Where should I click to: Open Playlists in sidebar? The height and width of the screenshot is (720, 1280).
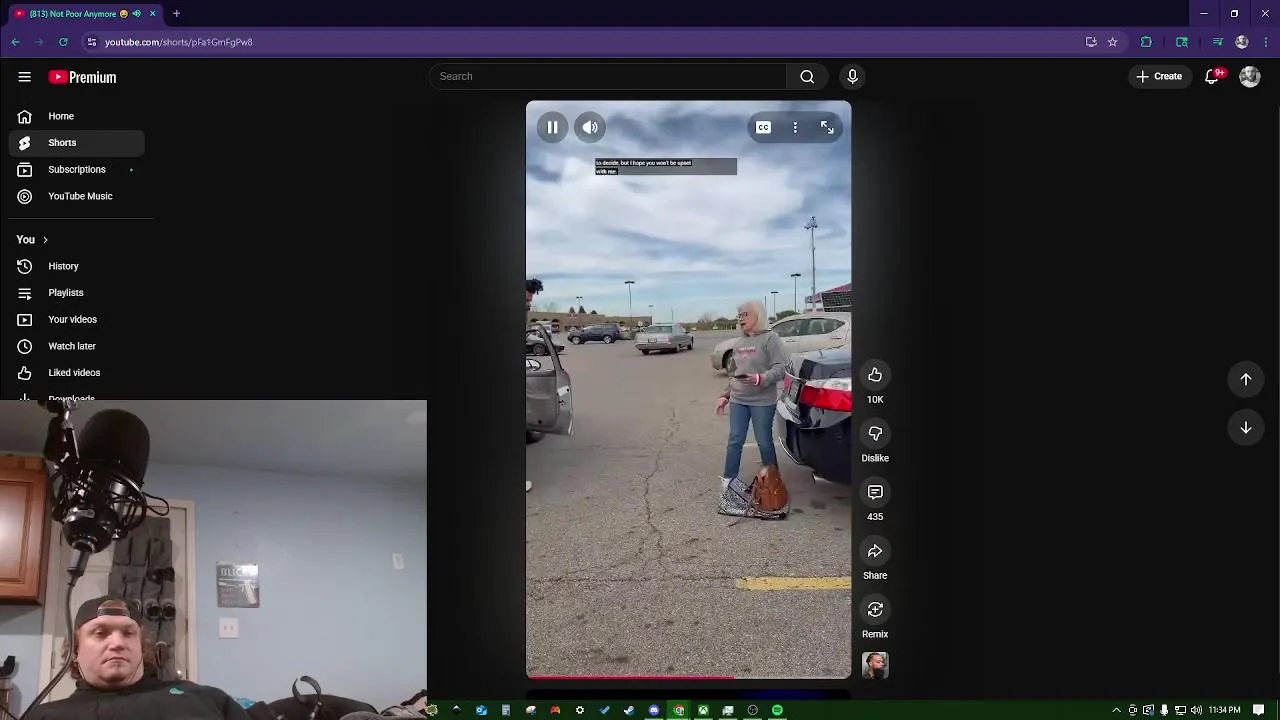click(76, 293)
